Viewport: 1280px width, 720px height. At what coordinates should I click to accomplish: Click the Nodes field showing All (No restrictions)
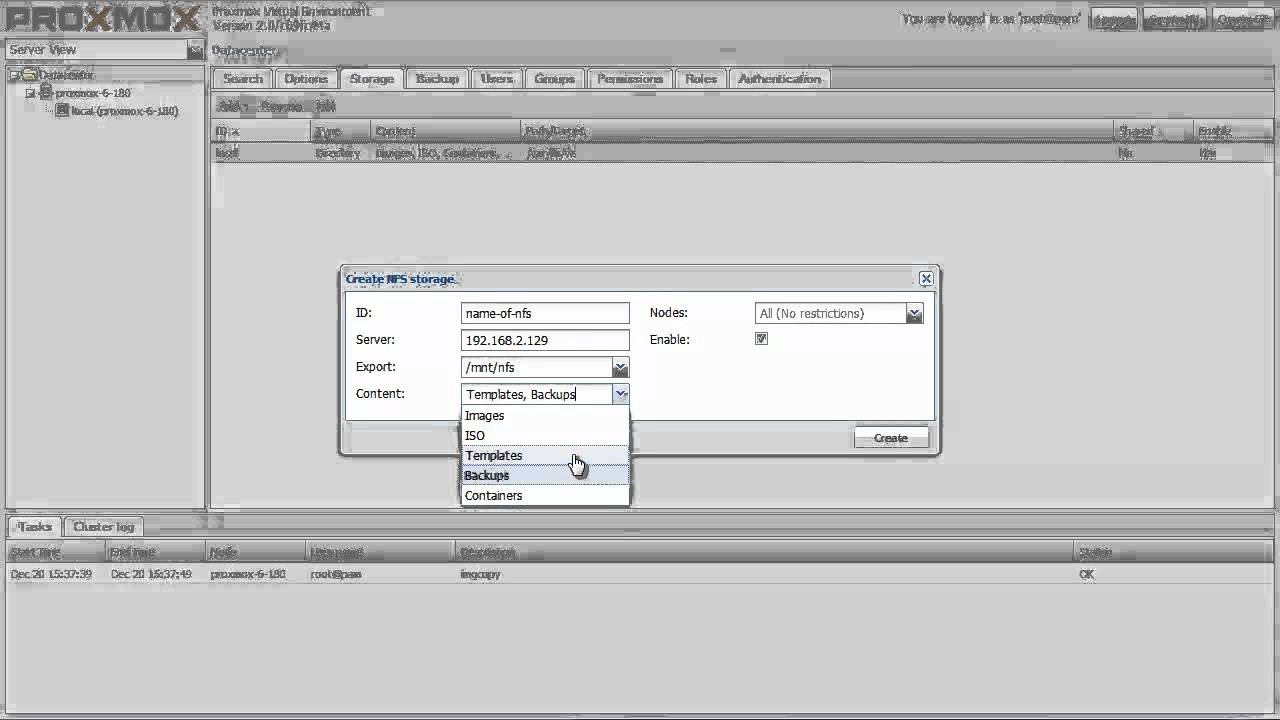(831, 314)
